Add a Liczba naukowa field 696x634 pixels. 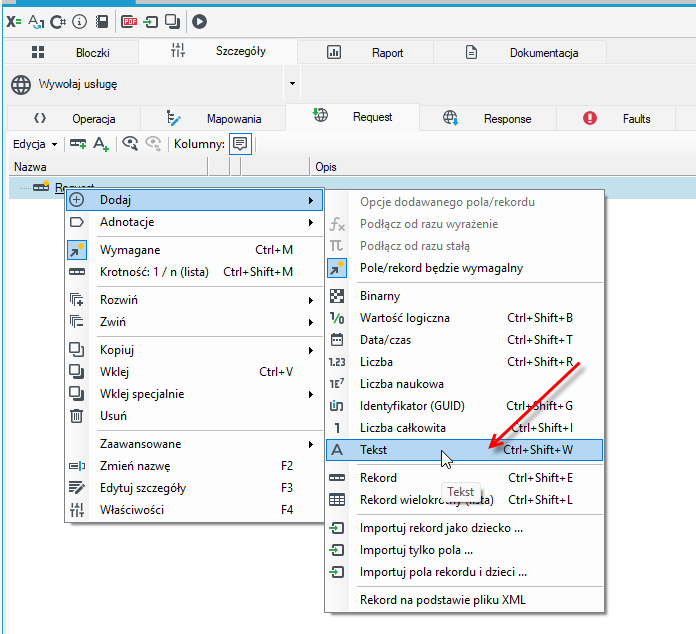[464, 384]
